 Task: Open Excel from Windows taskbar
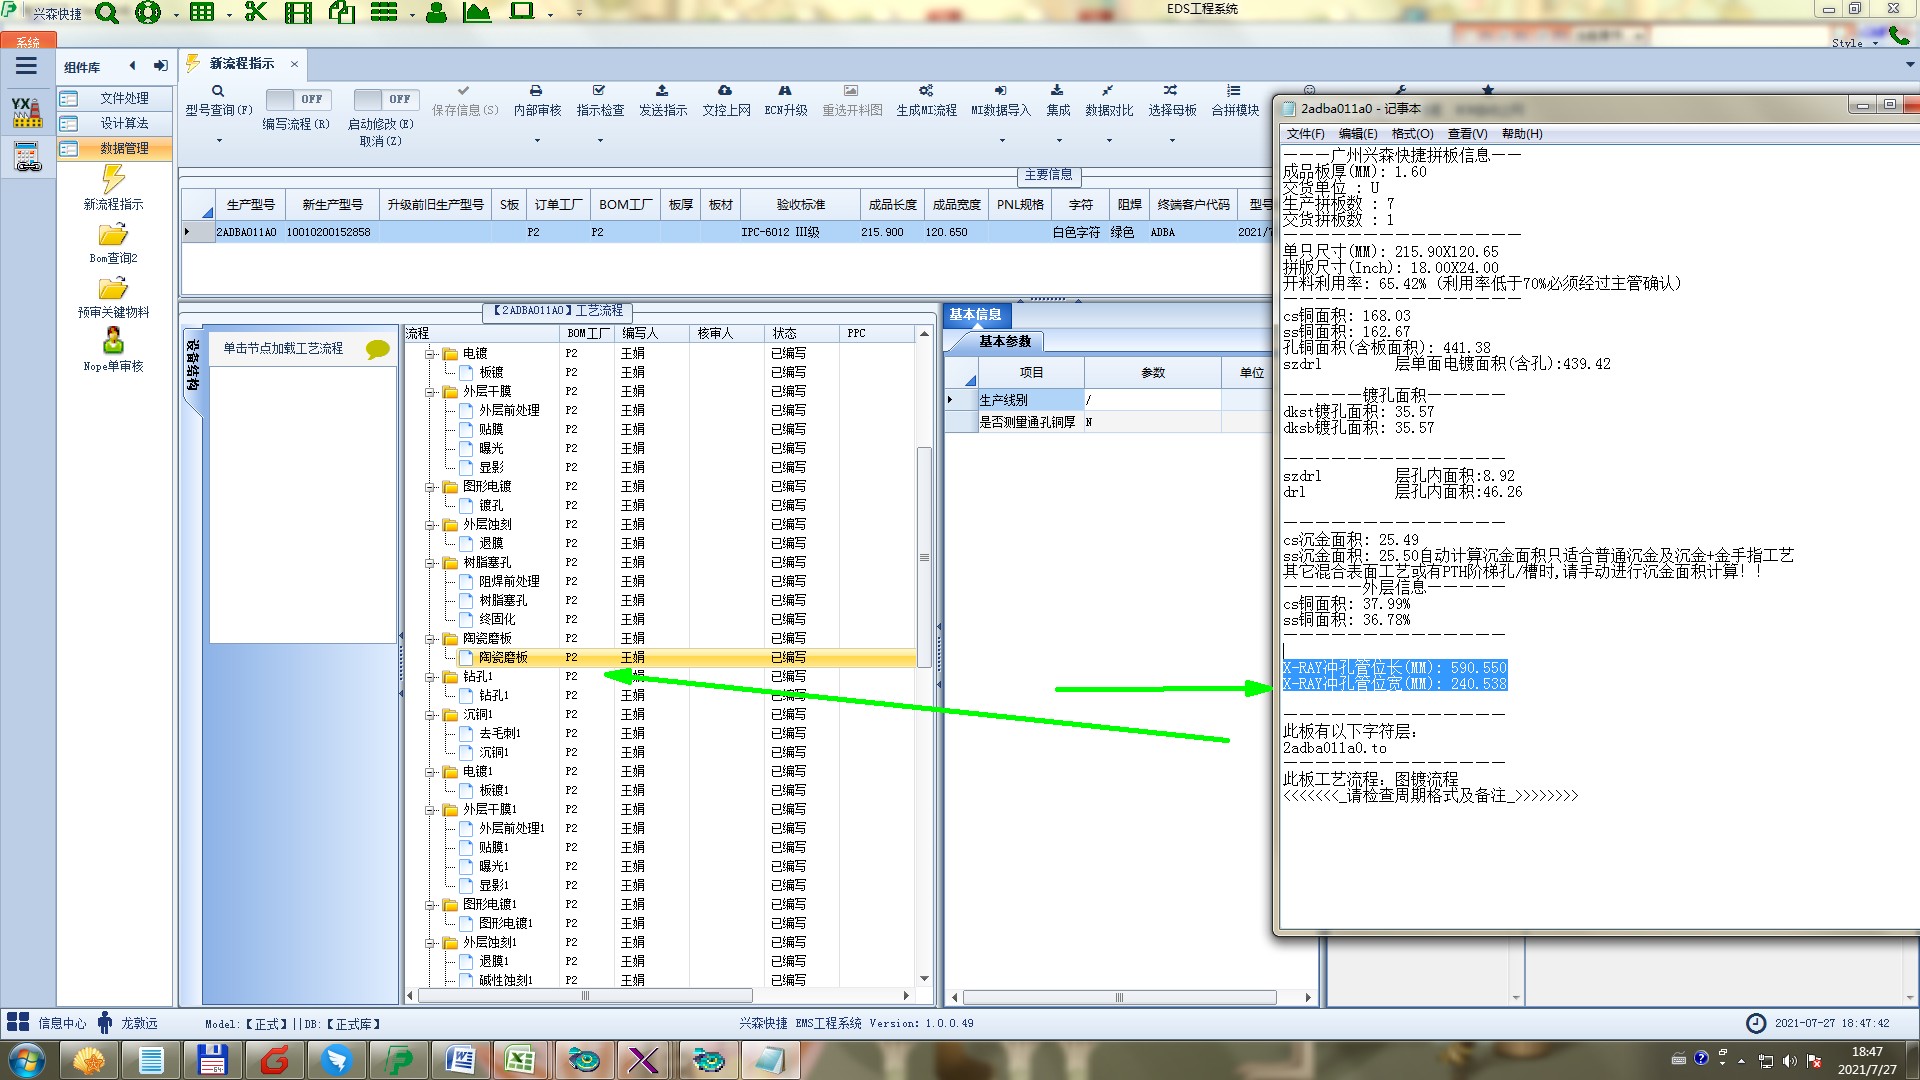(x=521, y=1060)
